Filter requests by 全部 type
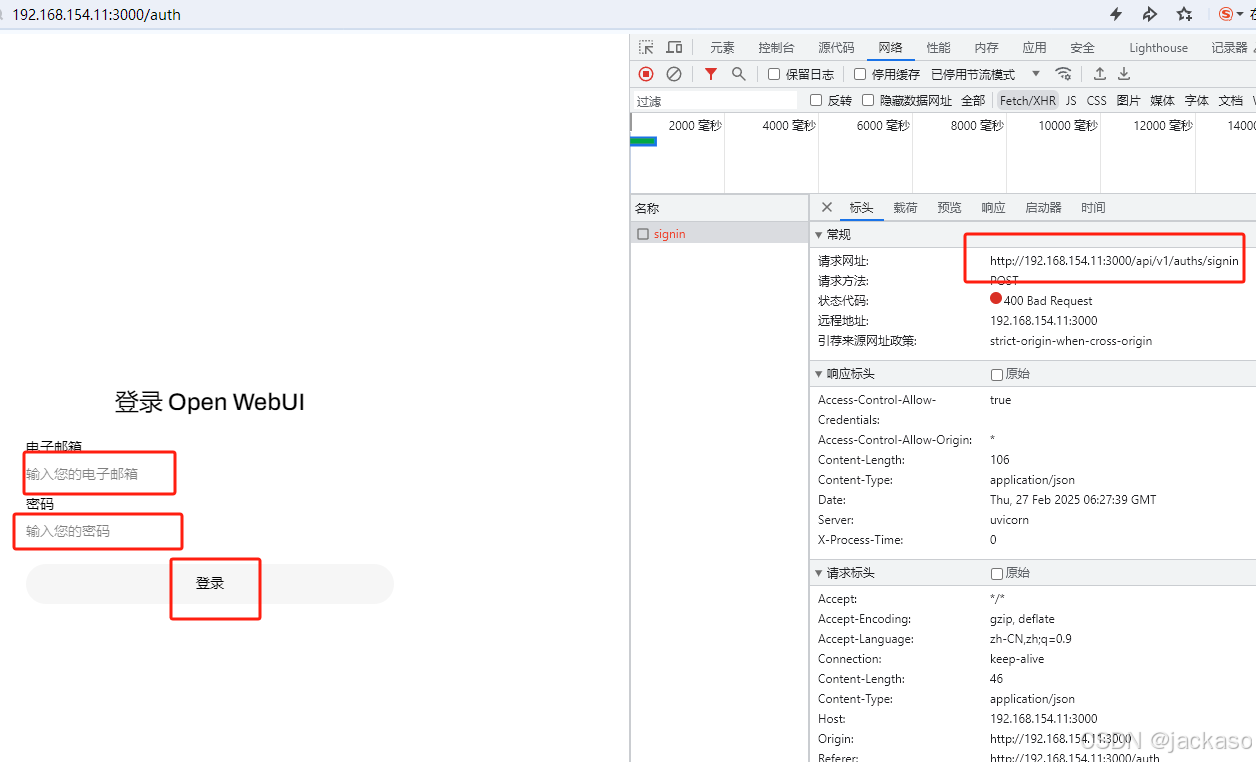 tap(973, 100)
